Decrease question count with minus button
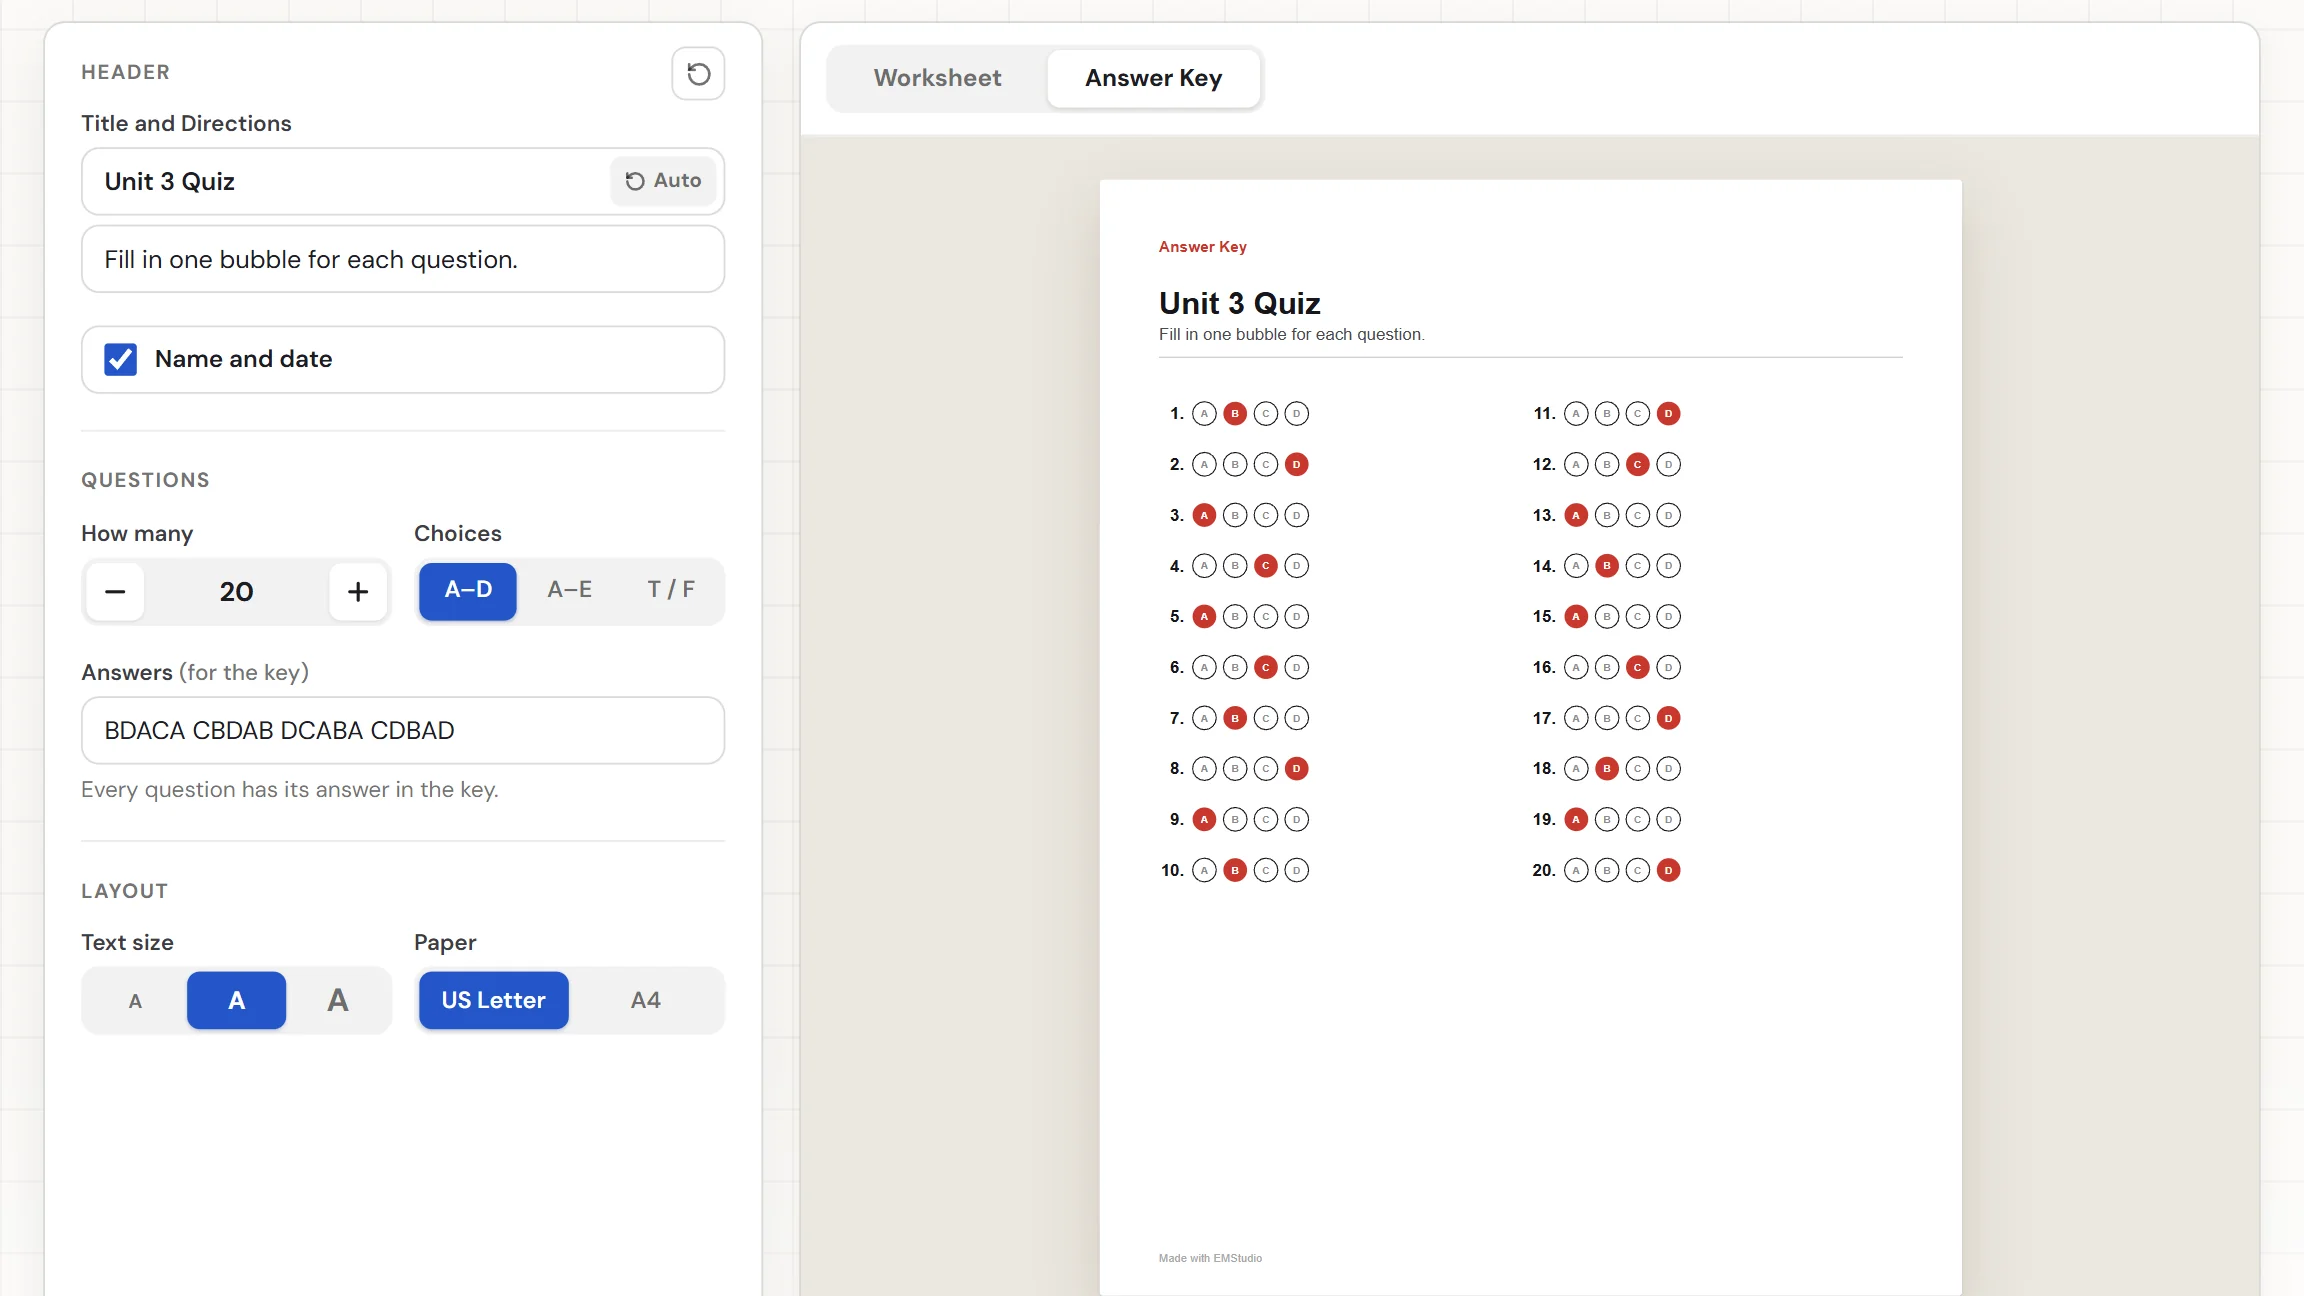This screenshot has height=1296, width=2304. (x=115, y=592)
